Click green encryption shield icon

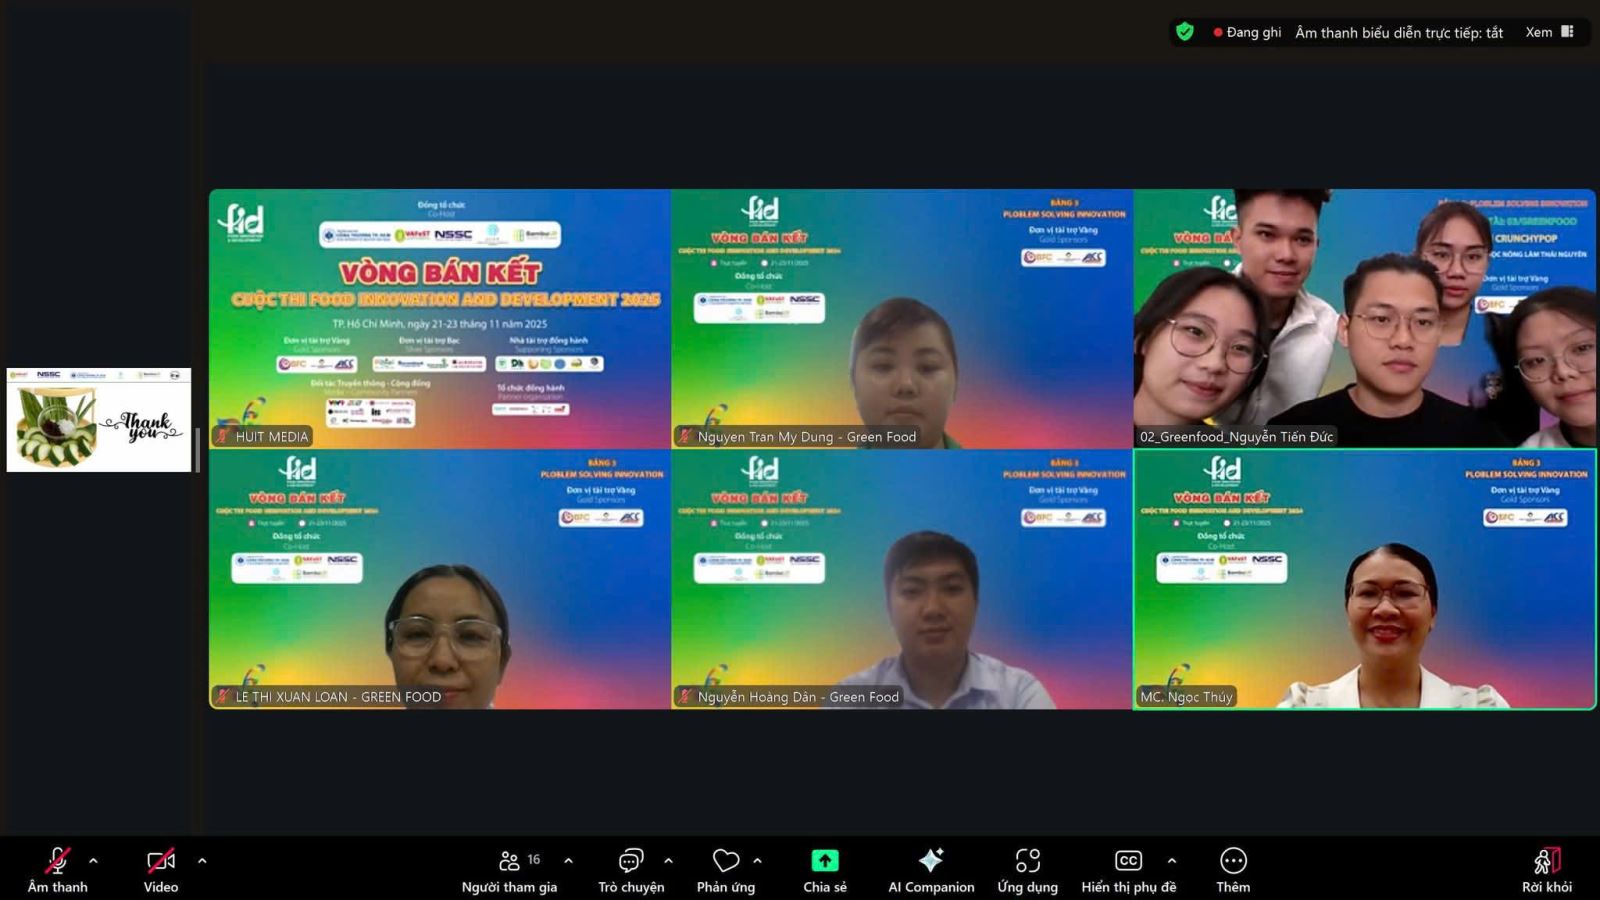pyautogui.click(x=1185, y=32)
